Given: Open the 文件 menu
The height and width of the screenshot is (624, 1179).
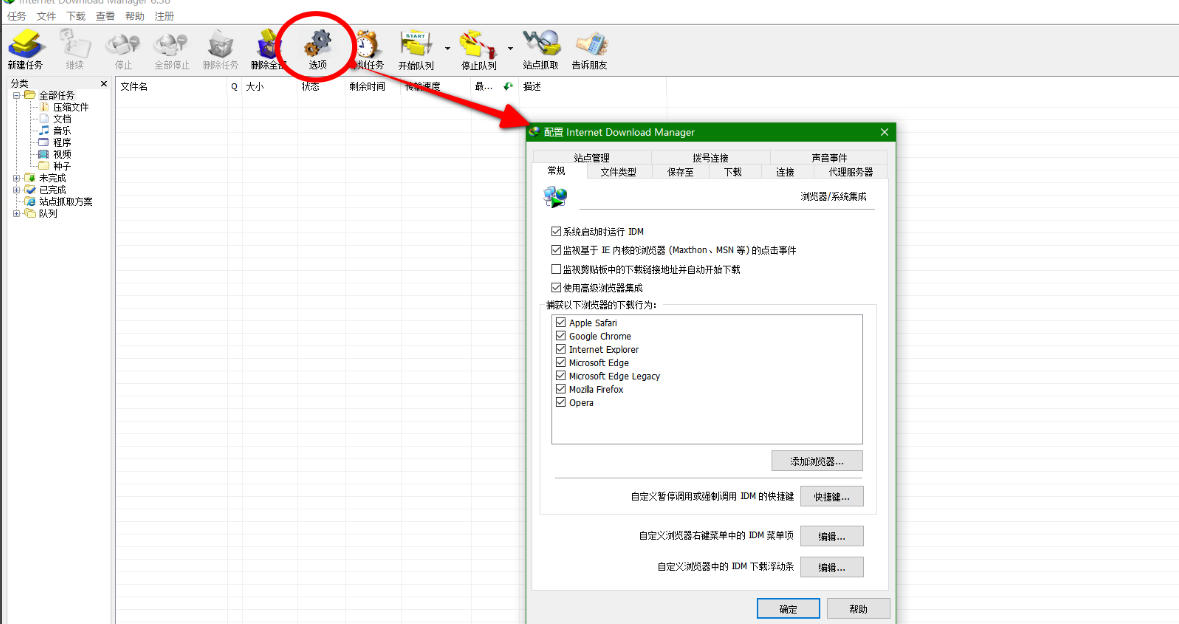Looking at the screenshot, I should coord(46,16).
